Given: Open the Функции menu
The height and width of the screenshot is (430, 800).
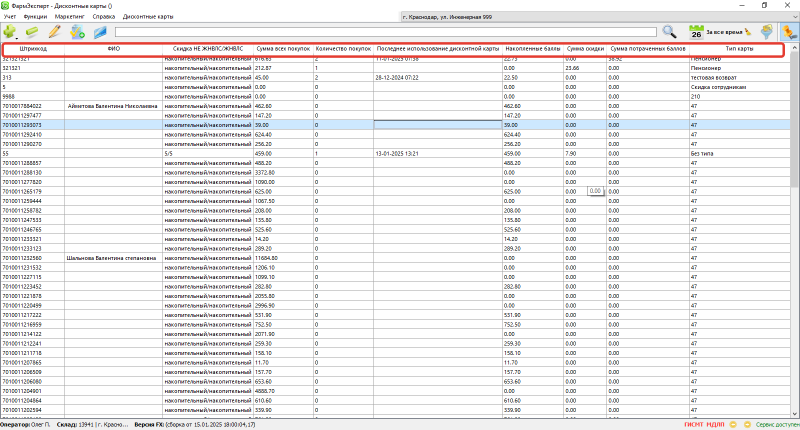Looking at the screenshot, I should point(34,18).
